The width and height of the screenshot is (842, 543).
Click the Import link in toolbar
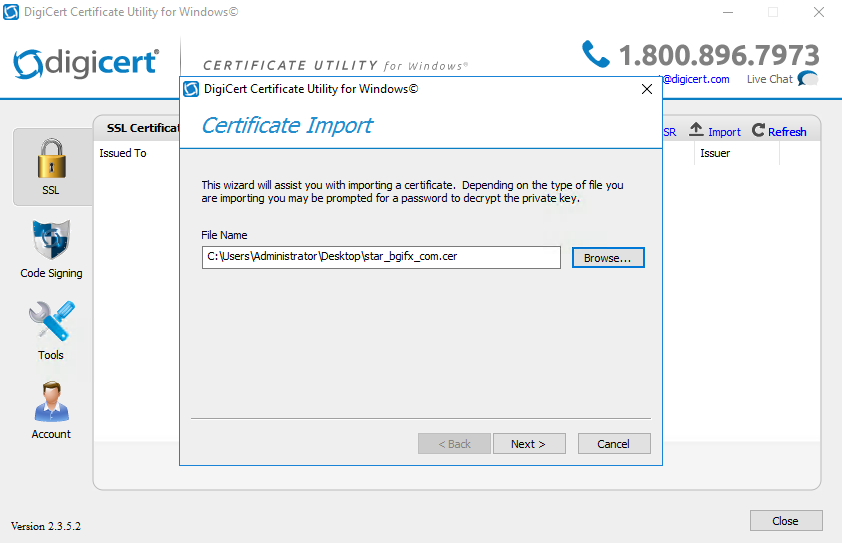[724, 132]
